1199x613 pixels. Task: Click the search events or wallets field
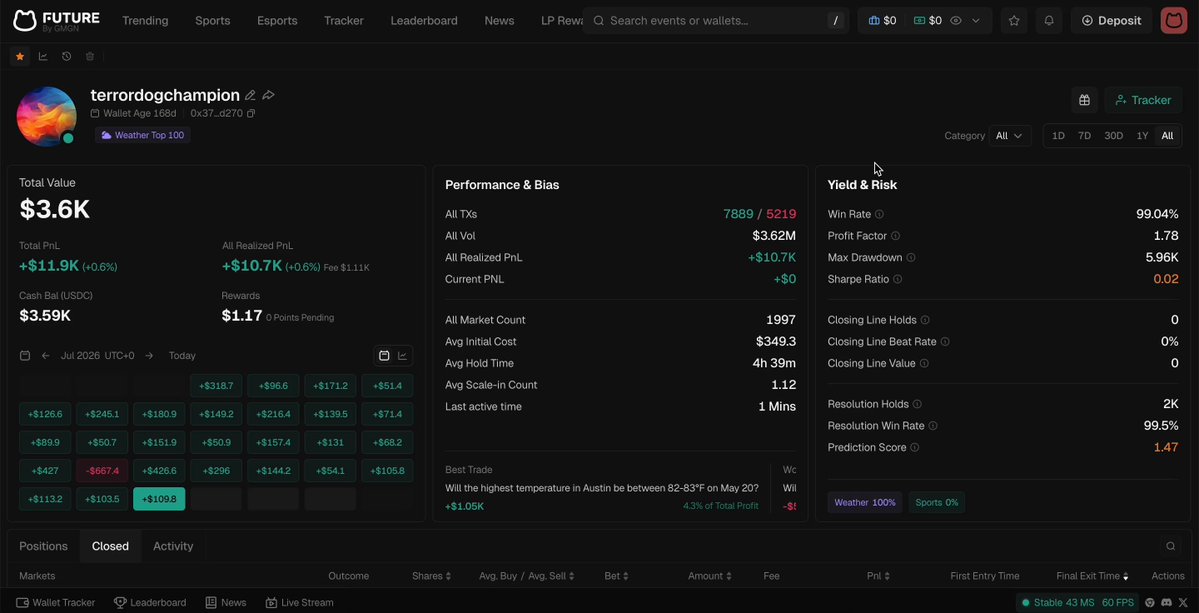[x=713, y=21]
